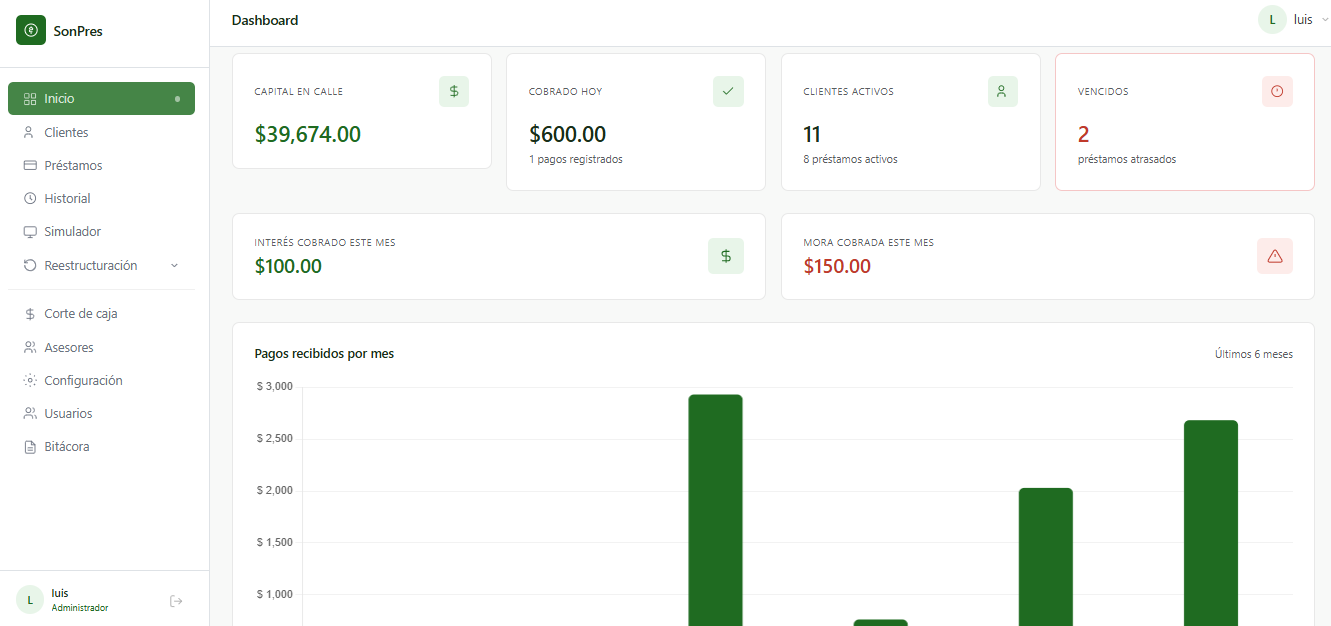
Task: Open the Clientes section
Action: pos(101,132)
